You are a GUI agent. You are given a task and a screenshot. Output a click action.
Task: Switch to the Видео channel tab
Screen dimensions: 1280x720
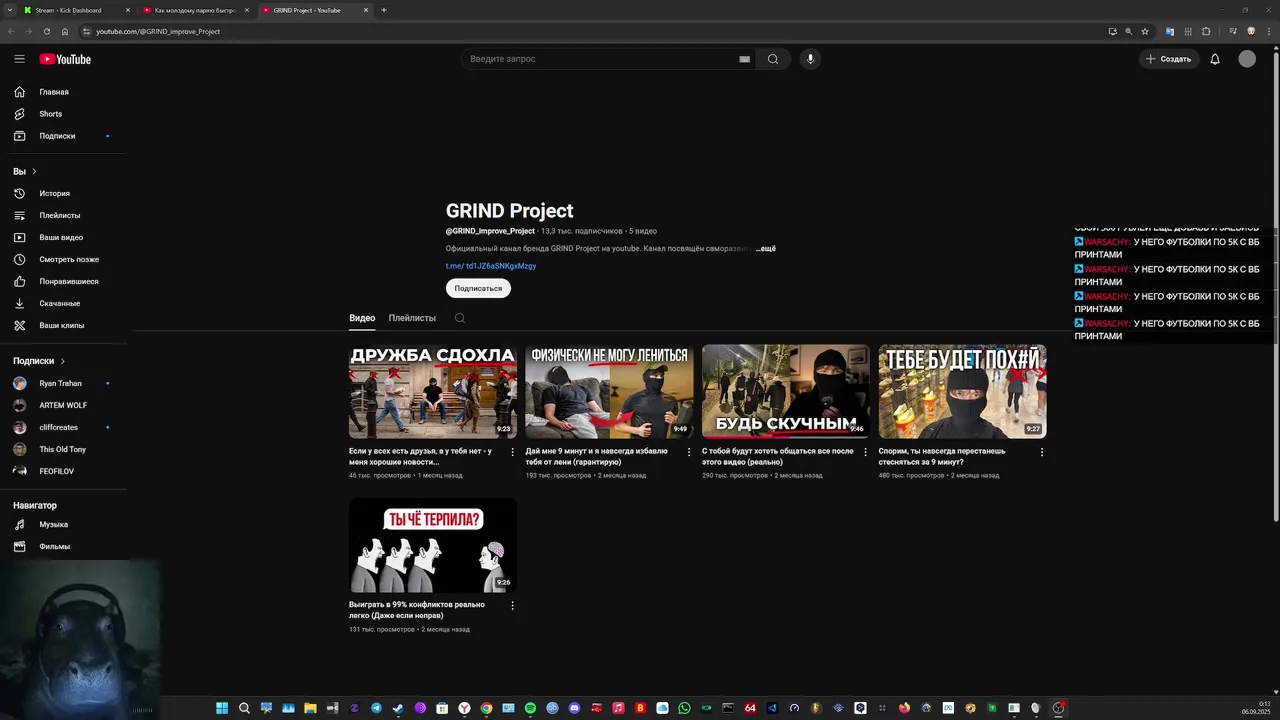(362, 318)
